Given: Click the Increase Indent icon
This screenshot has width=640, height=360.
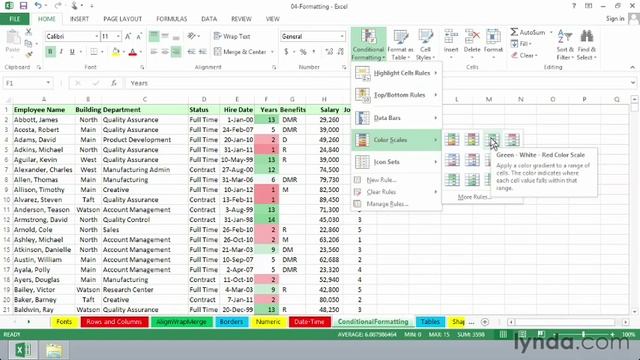Looking at the screenshot, I should click(x=203, y=52).
